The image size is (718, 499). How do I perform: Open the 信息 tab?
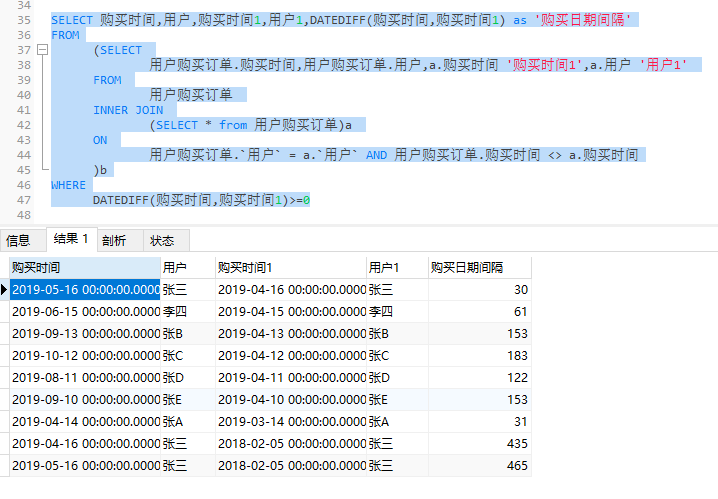point(19,240)
